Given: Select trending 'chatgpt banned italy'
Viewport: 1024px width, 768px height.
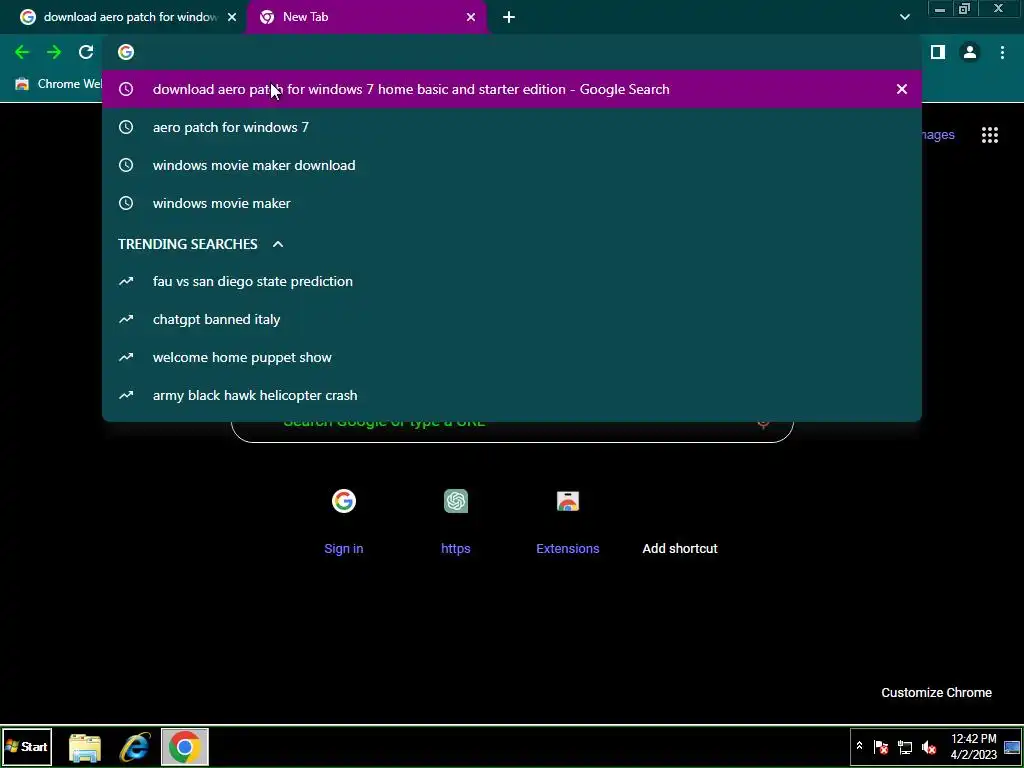Looking at the screenshot, I should pyautogui.click(x=511, y=319).
